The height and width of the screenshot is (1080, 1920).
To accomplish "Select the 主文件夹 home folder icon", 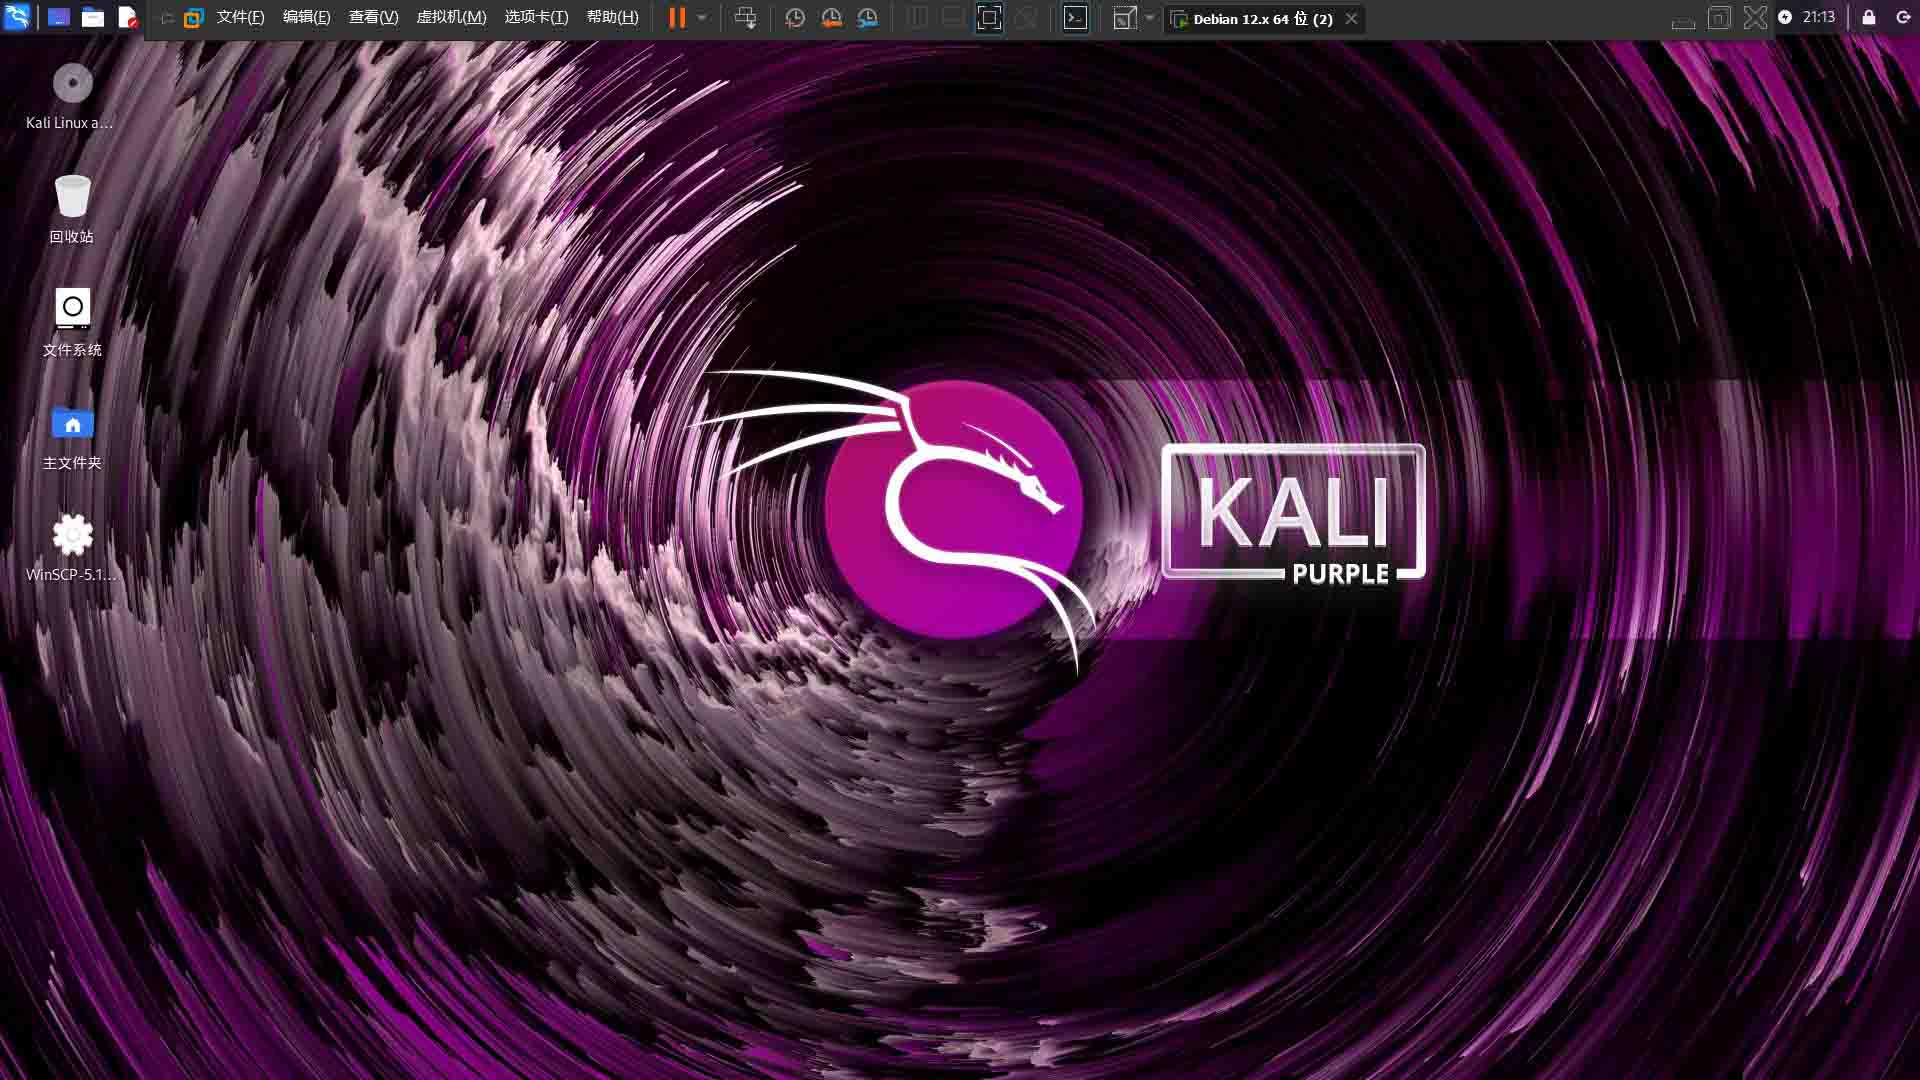I will coord(72,424).
